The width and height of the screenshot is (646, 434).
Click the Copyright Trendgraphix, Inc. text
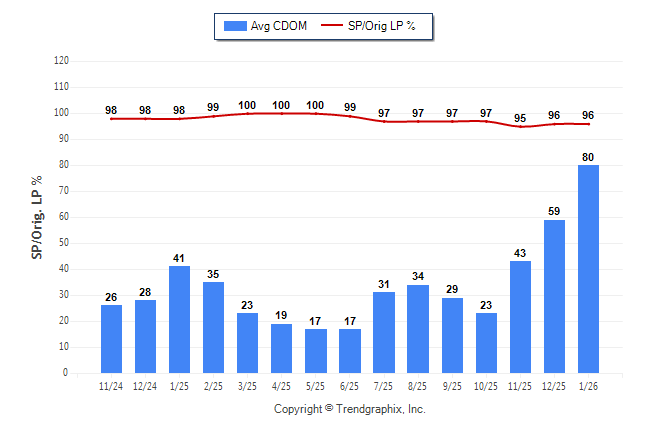pos(350,410)
